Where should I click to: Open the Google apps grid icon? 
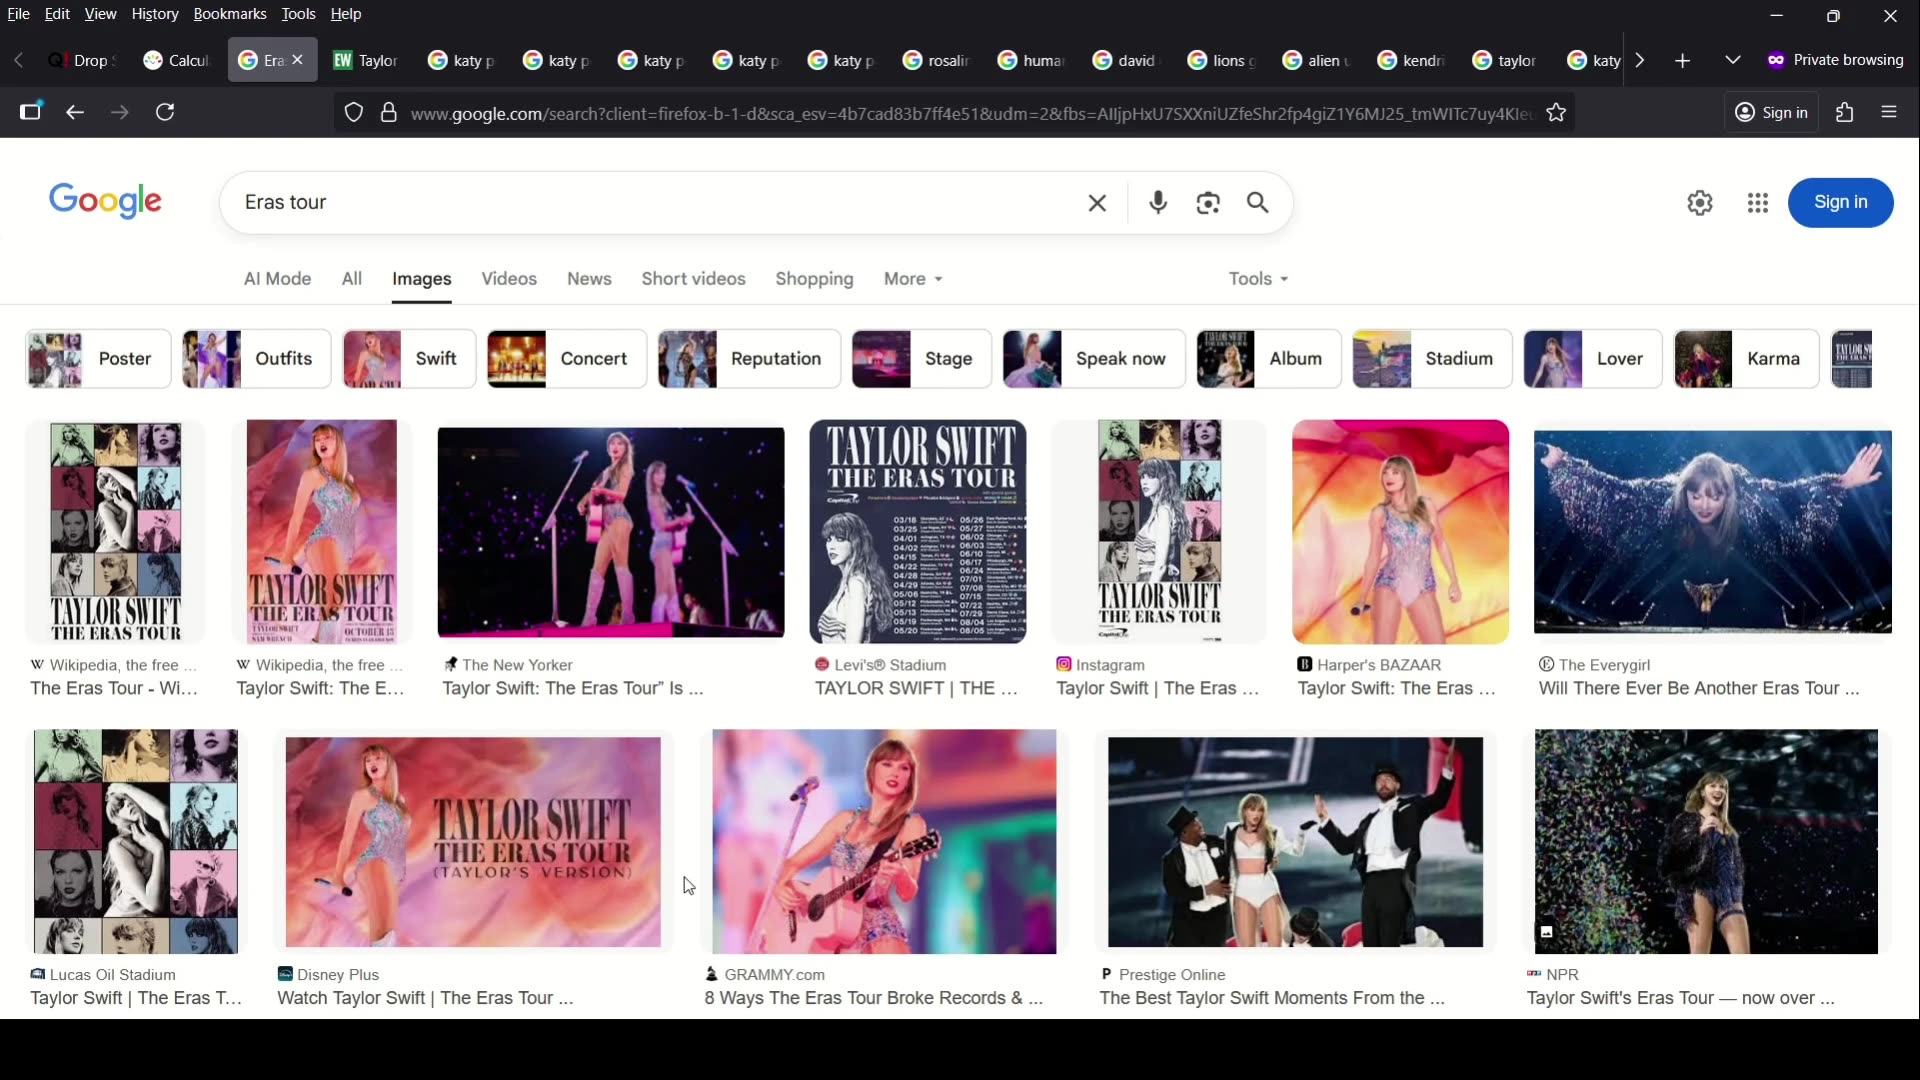(1758, 203)
